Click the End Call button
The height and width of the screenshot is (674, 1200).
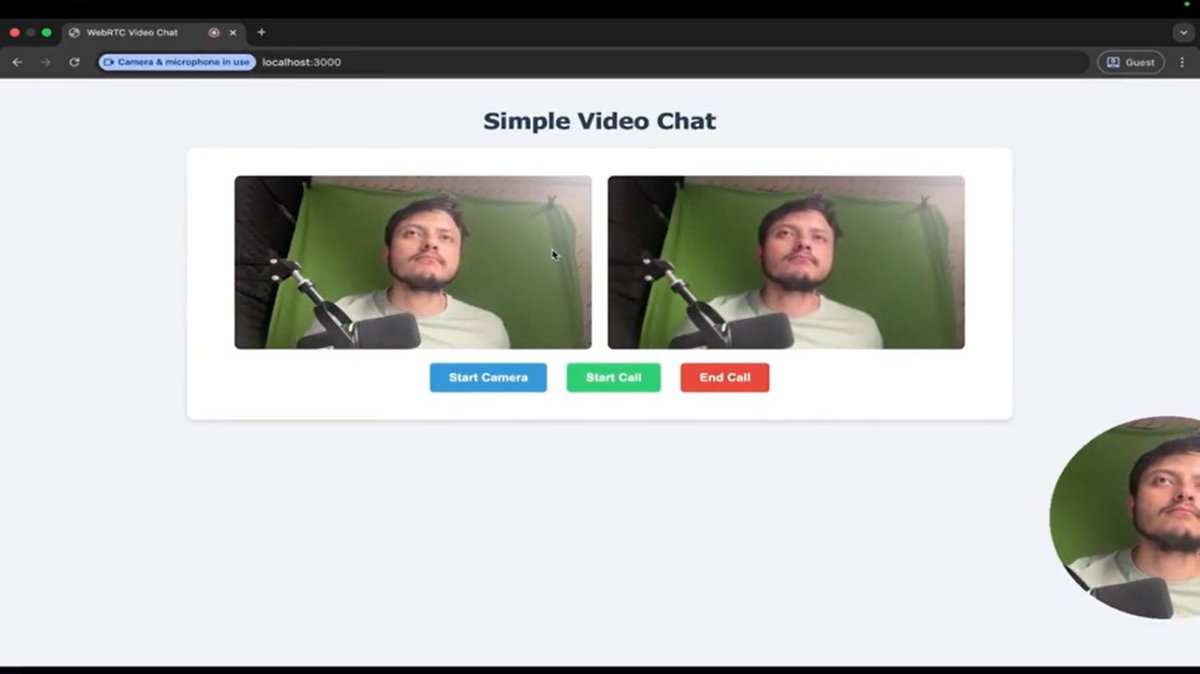[x=724, y=377]
